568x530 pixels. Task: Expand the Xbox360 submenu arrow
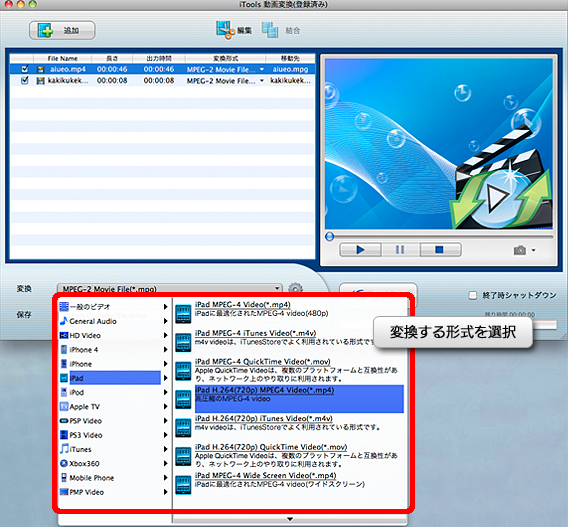(166, 463)
